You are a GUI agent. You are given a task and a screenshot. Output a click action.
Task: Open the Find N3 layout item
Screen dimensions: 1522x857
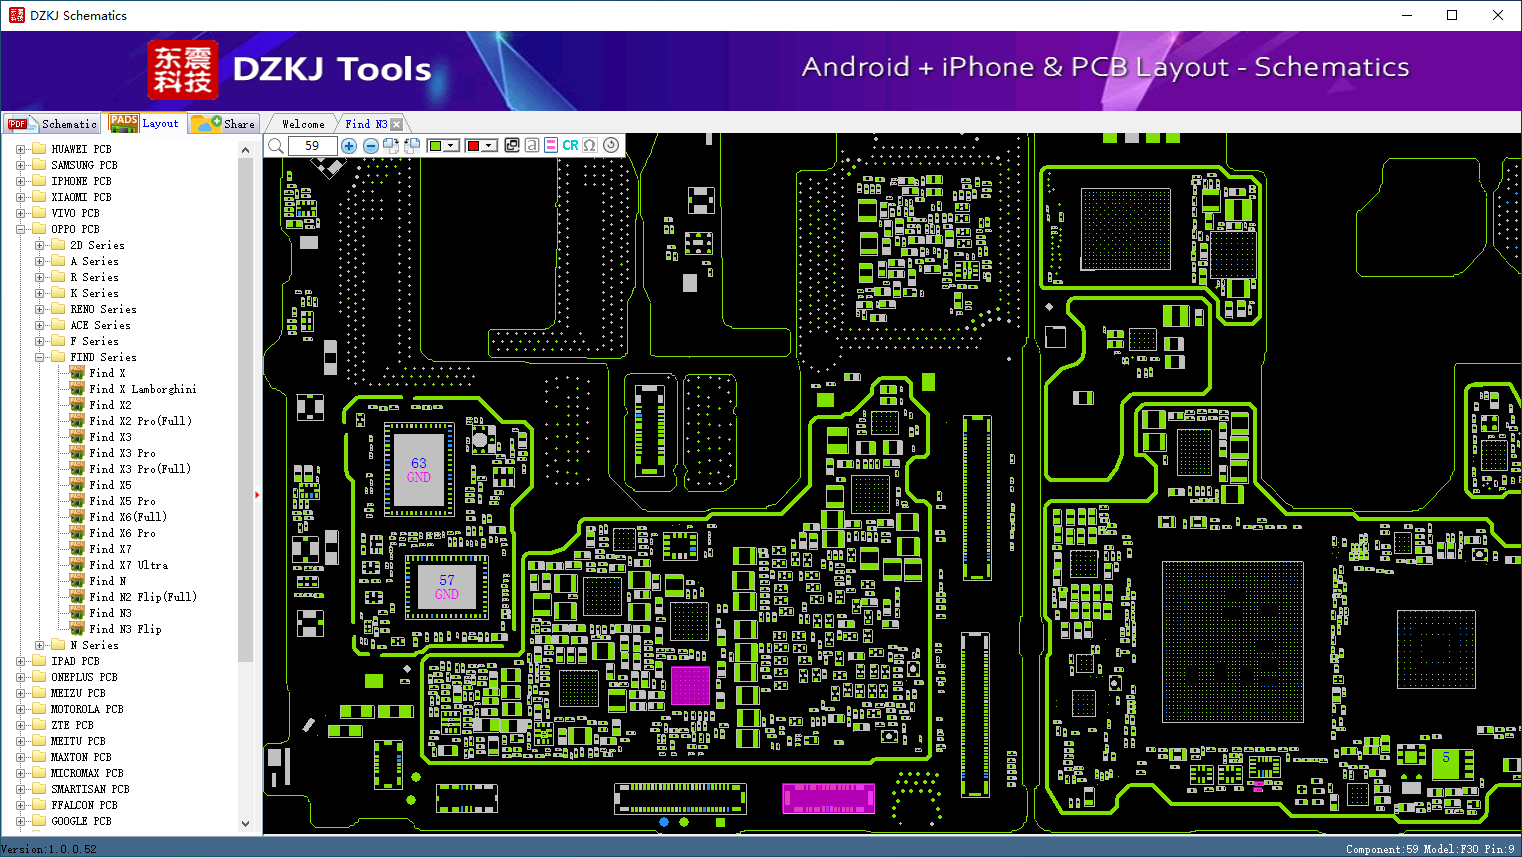point(110,613)
